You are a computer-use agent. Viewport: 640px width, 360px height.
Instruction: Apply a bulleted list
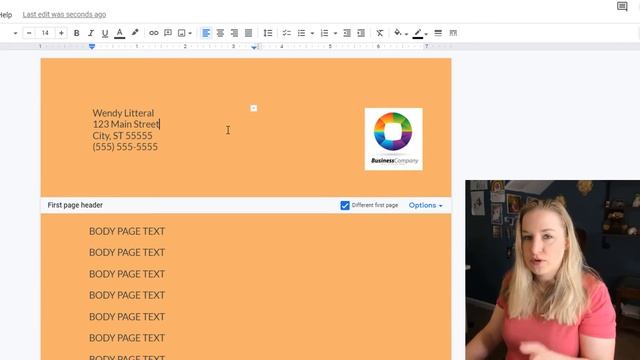point(301,33)
